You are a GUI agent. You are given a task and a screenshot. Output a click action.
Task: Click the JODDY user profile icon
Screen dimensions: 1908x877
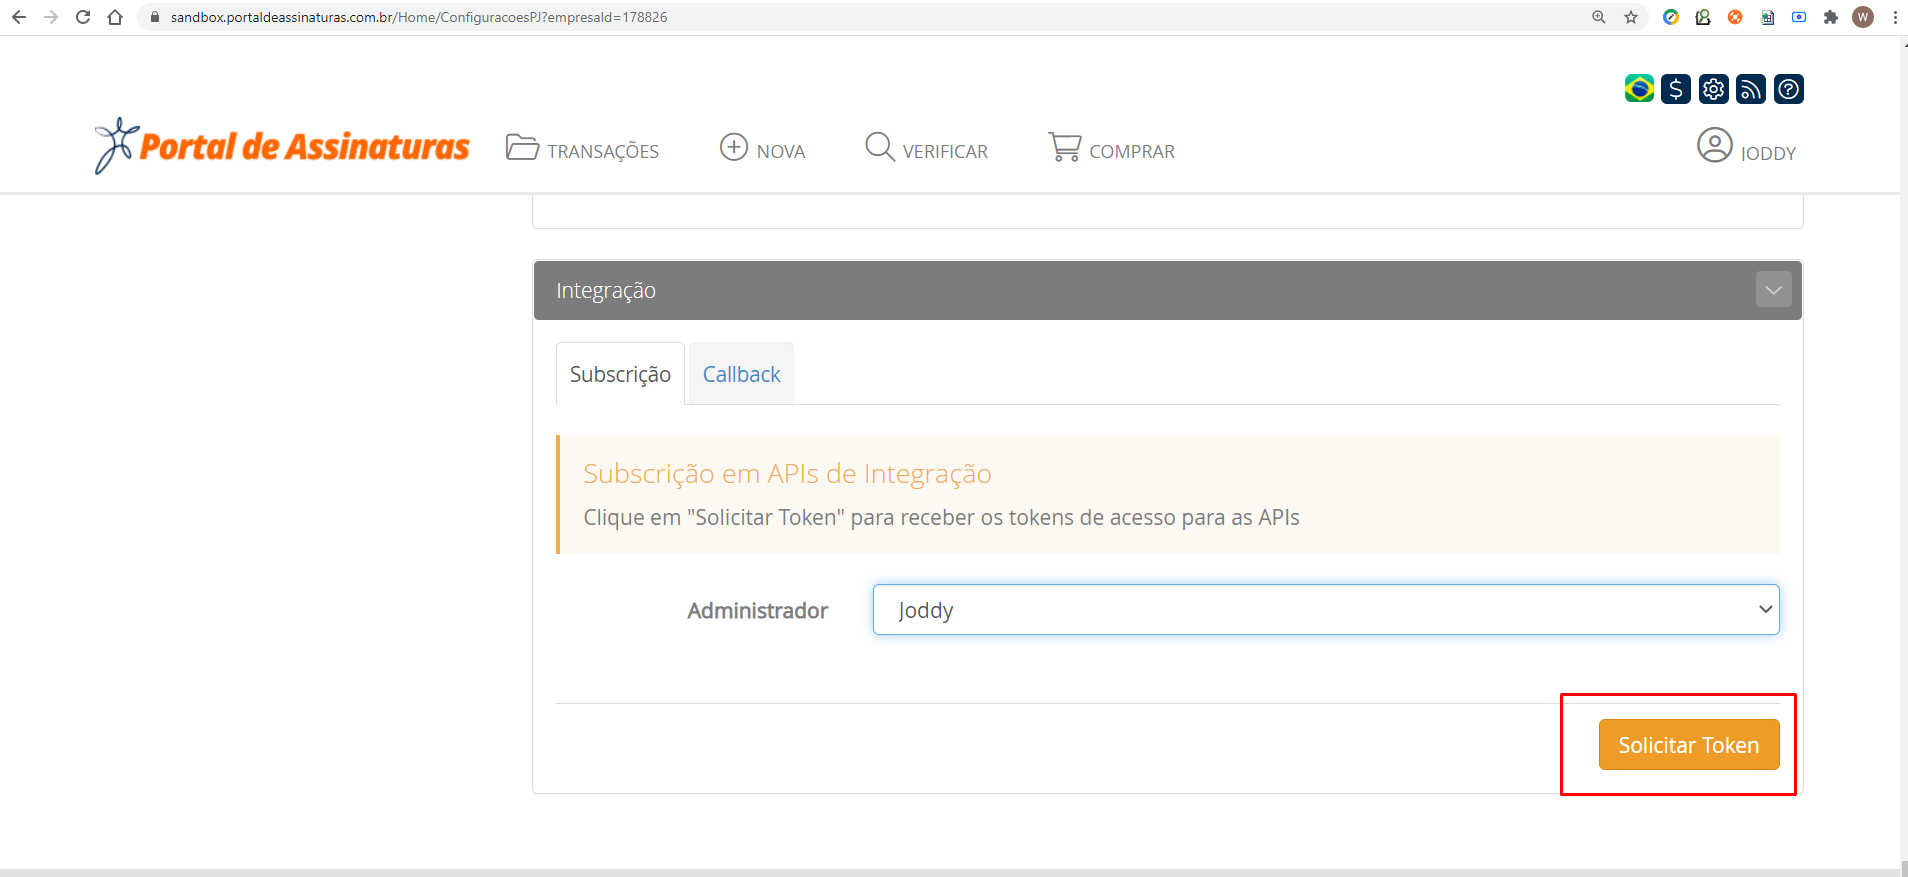coord(1714,146)
